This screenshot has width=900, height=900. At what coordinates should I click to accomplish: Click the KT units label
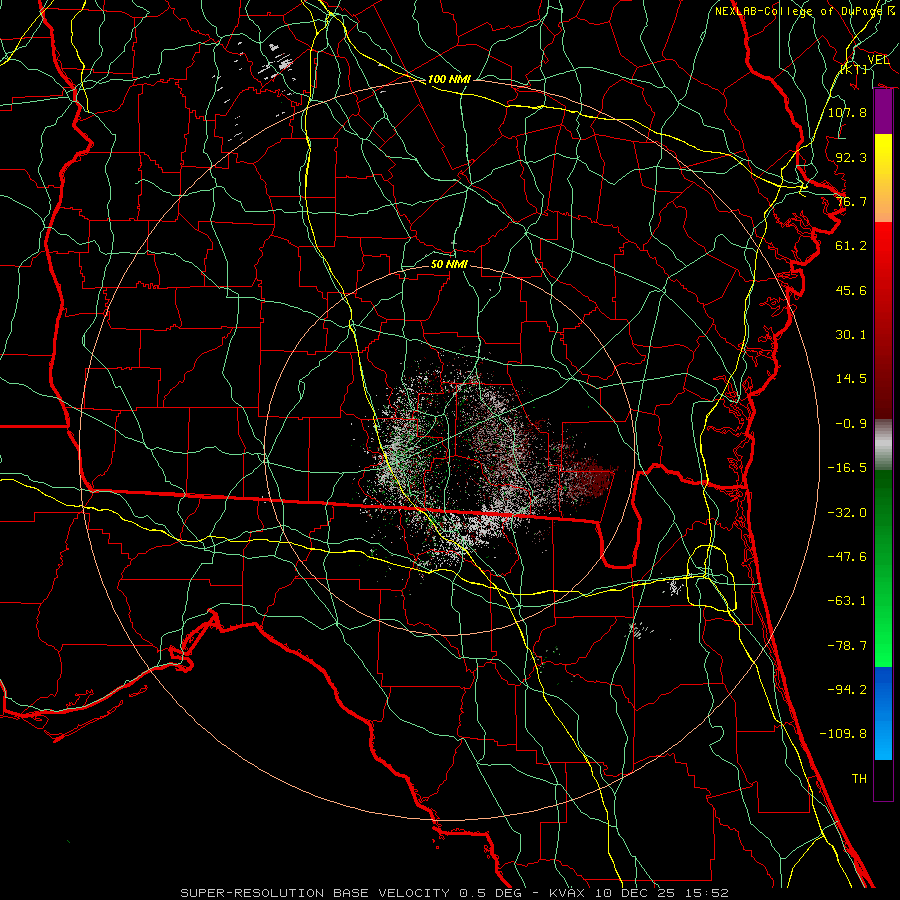[854, 69]
